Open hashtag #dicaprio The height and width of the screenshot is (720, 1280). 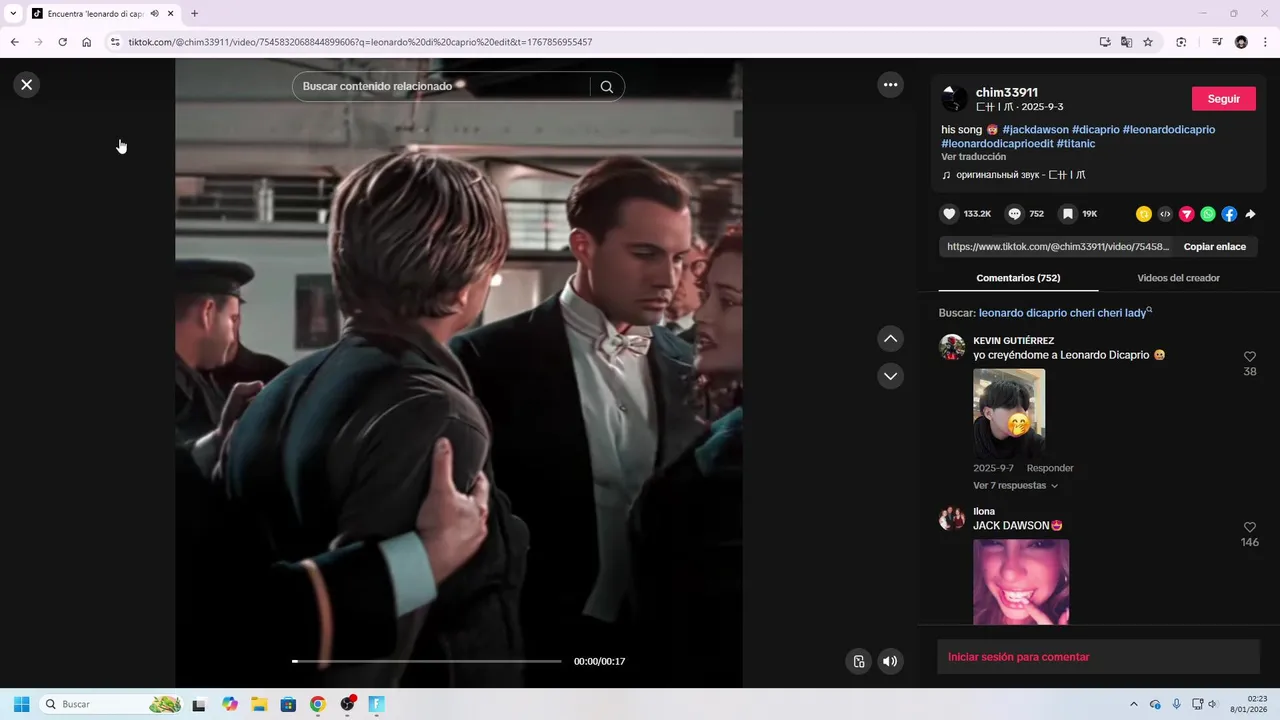pyautogui.click(x=1095, y=130)
